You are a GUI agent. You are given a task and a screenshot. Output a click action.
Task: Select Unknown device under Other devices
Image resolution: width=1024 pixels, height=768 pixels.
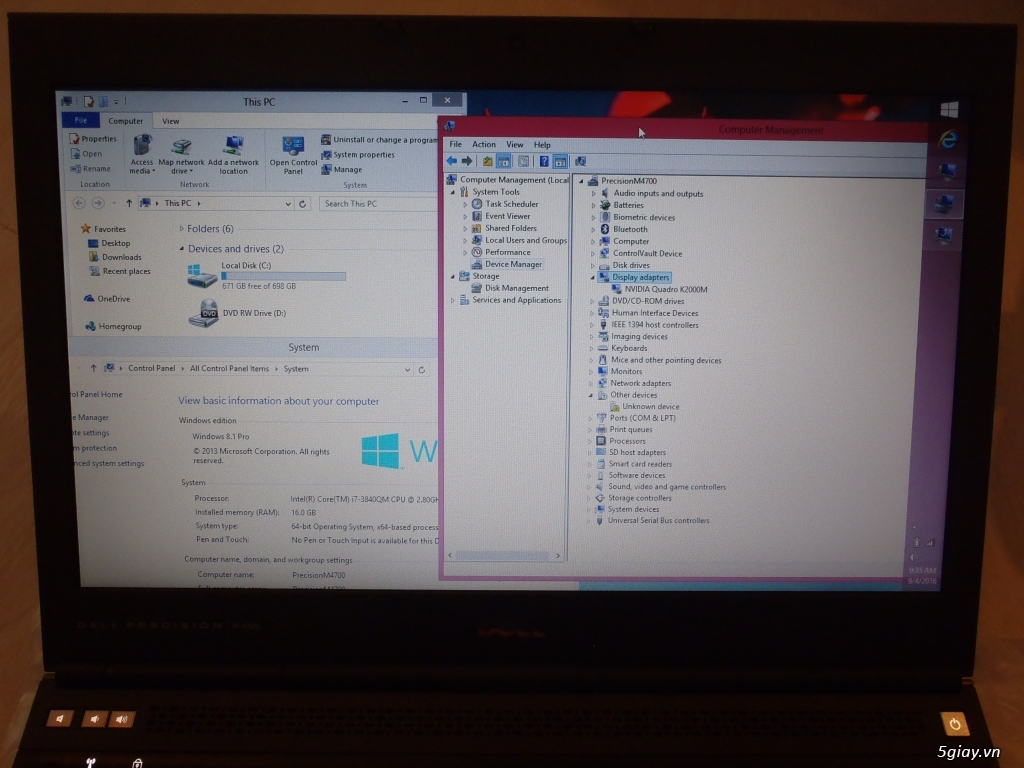(x=650, y=406)
